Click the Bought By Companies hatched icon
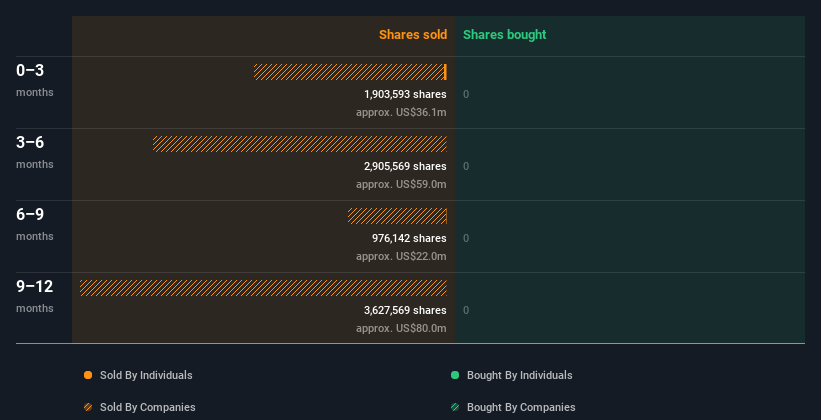This screenshot has width=821, height=420. (455, 407)
